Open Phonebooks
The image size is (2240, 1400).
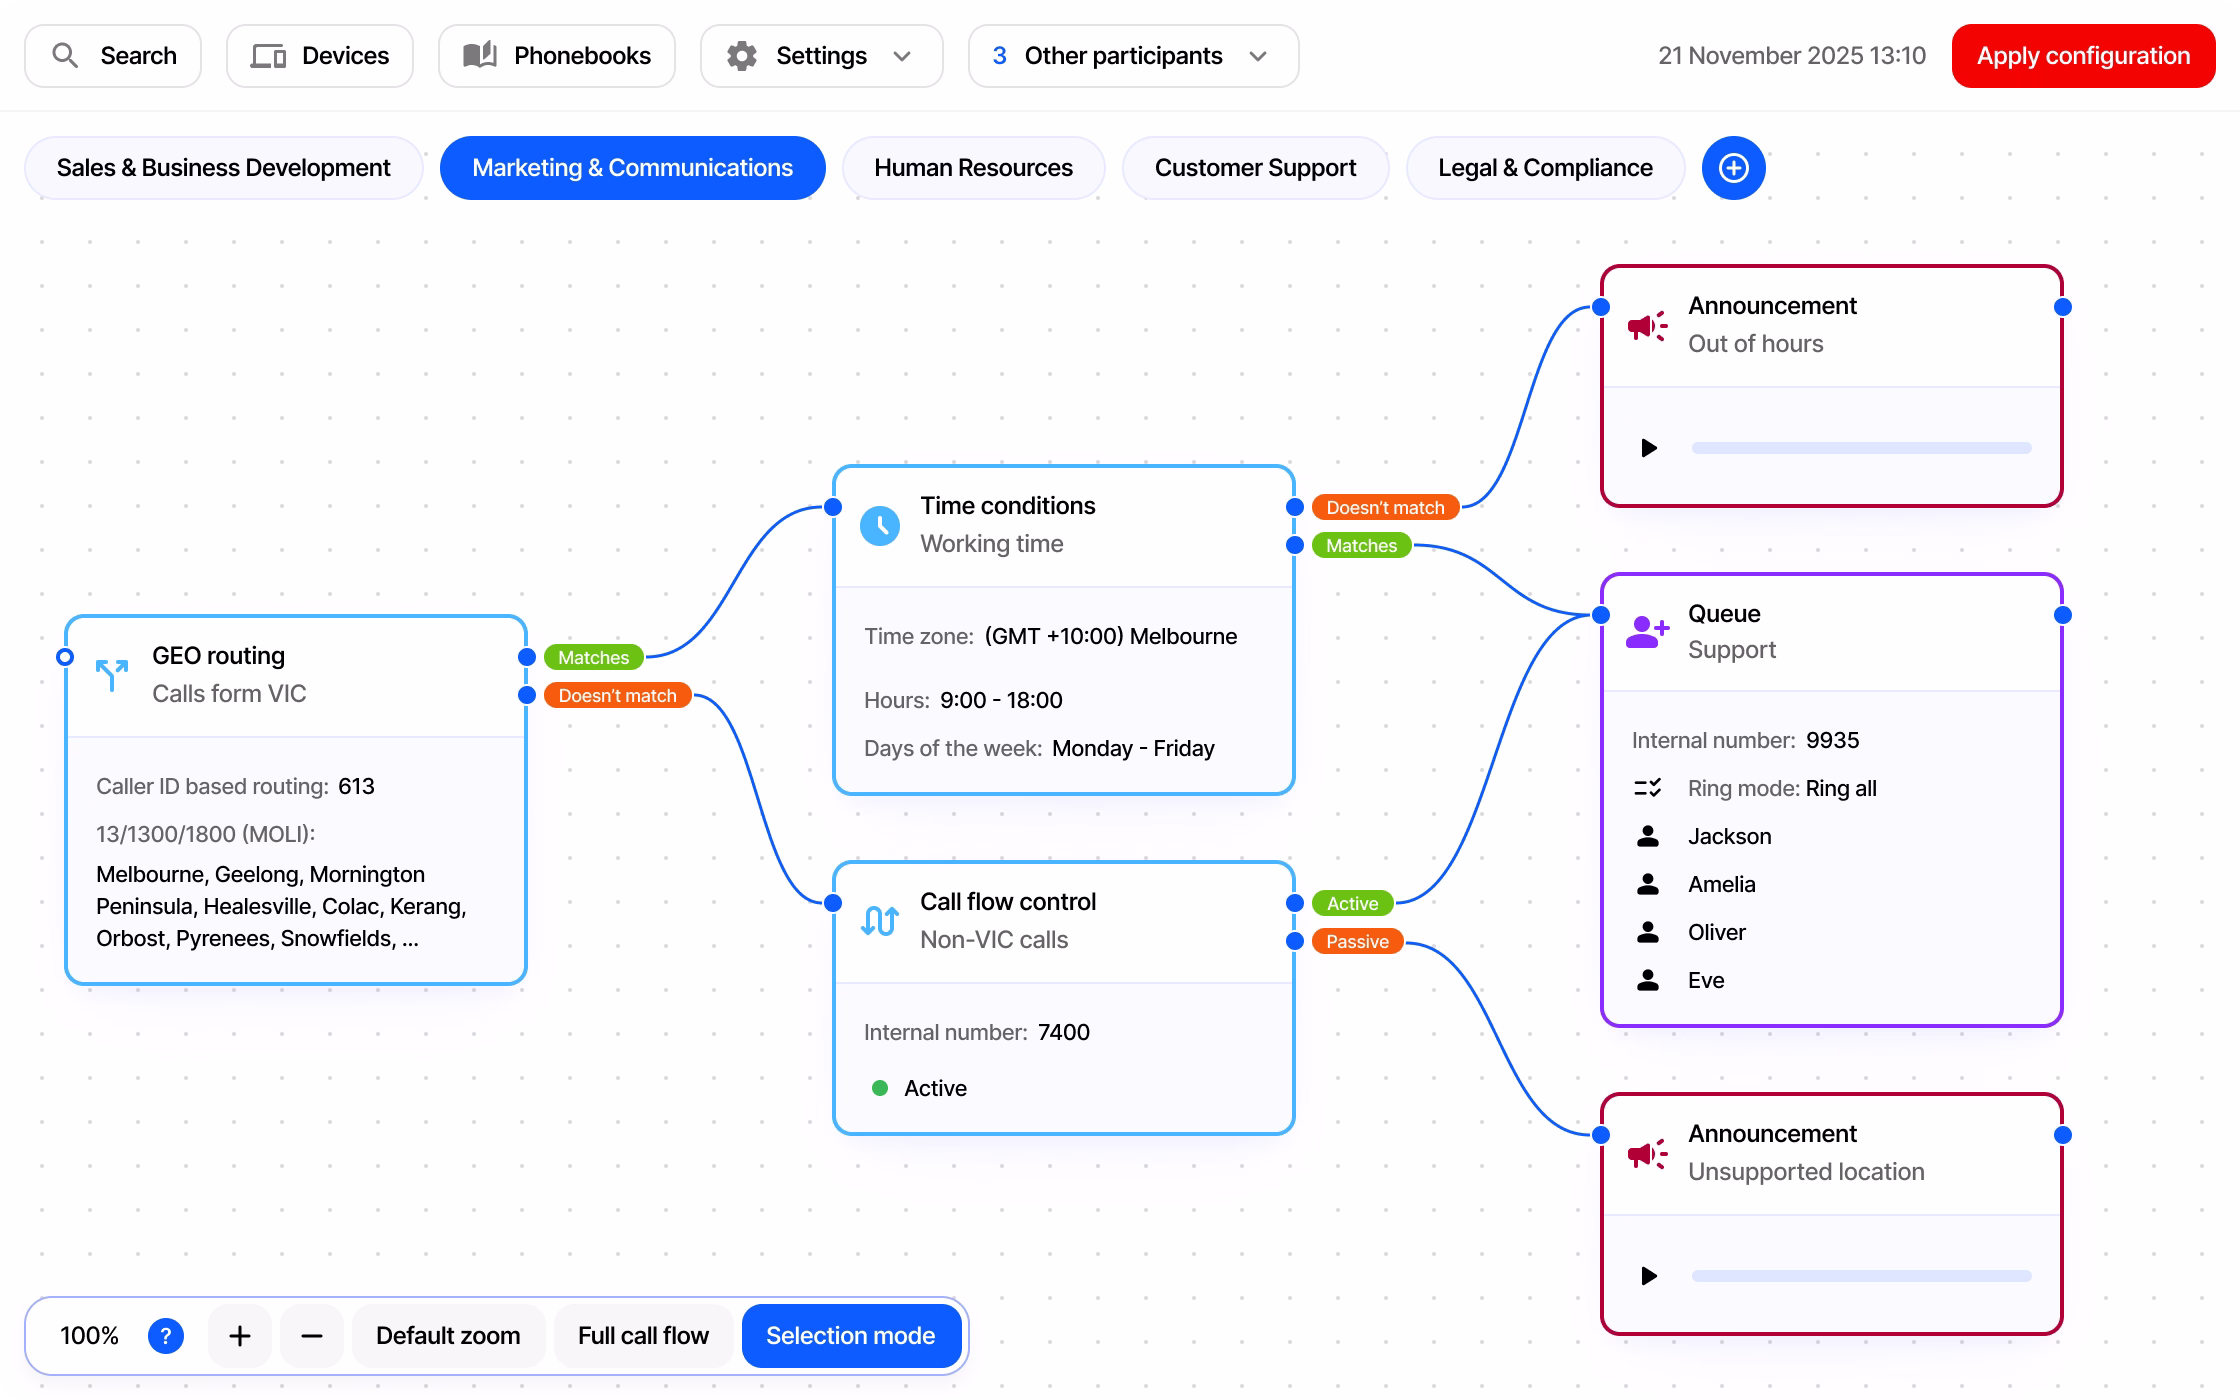click(557, 56)
